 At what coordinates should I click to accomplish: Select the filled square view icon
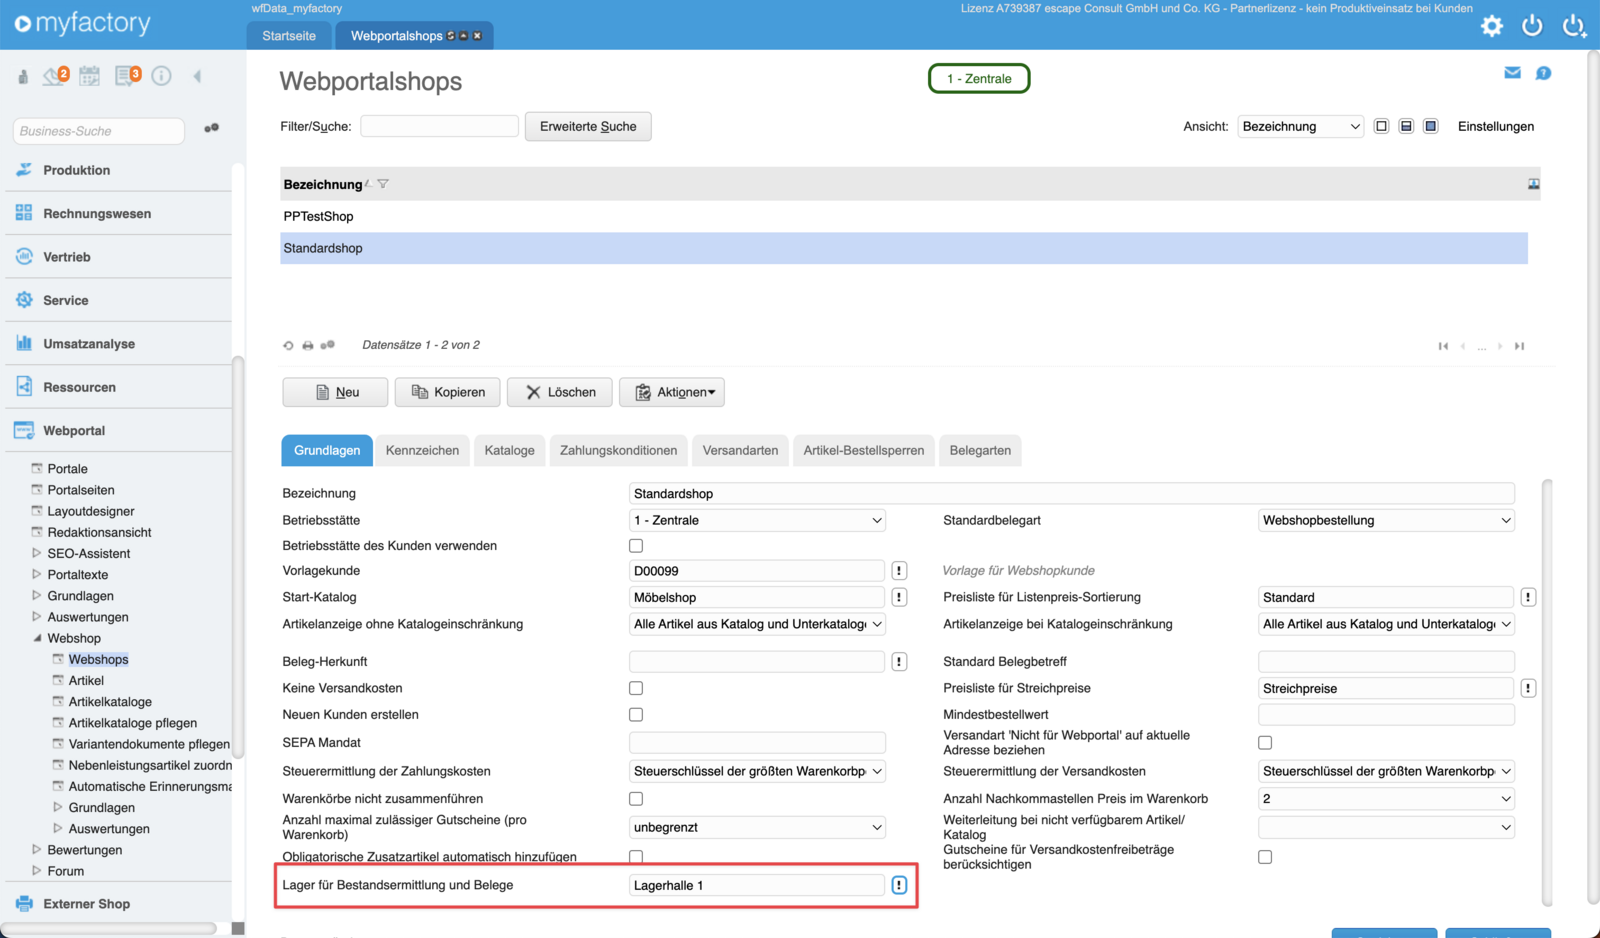(1431, 126)
